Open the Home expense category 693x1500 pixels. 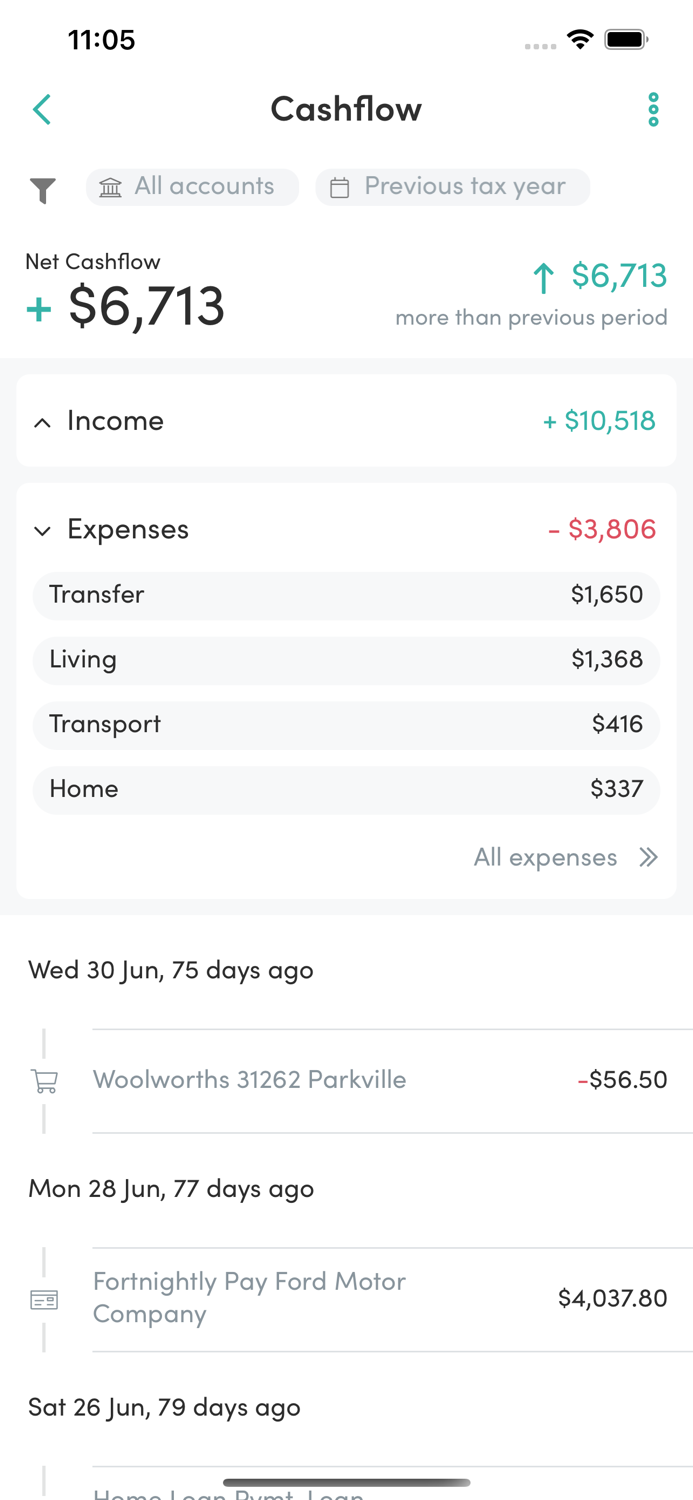click(x=346, y=789)
